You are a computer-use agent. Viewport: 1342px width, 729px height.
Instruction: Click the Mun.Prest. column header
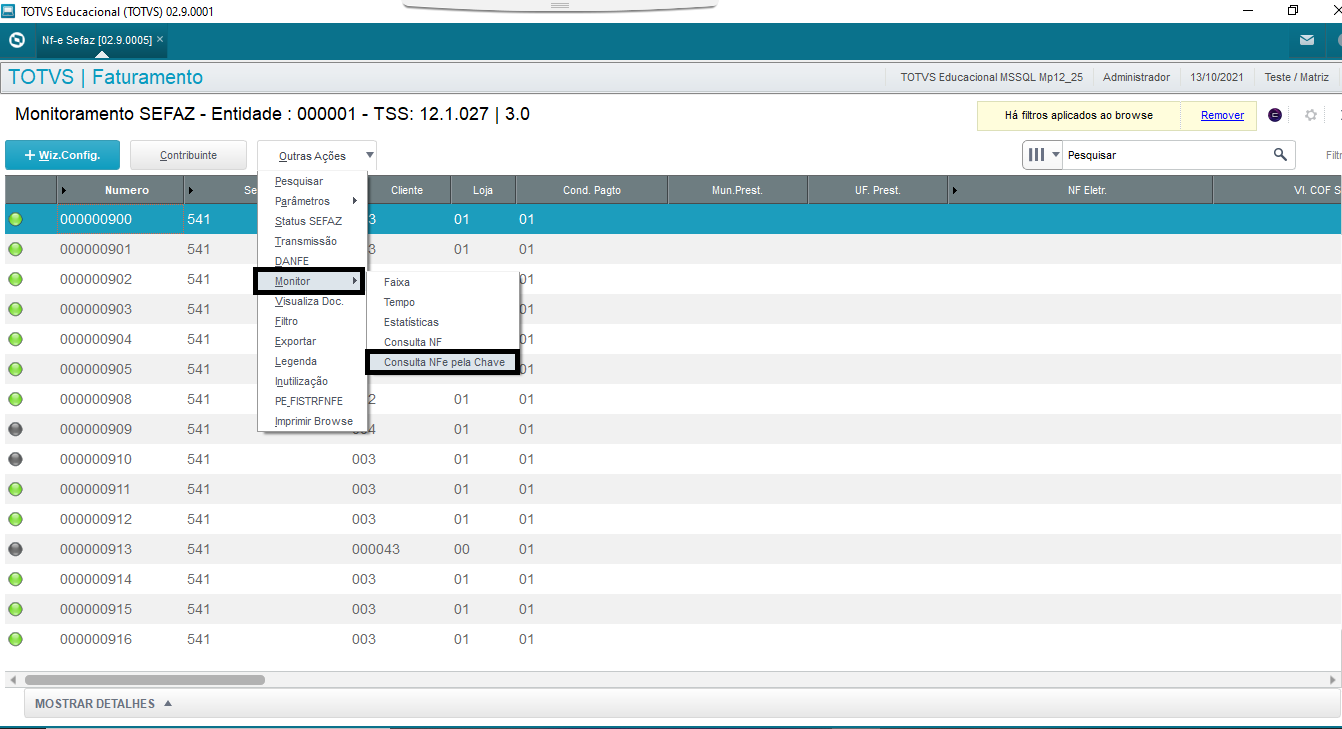[x=737, y=190]
